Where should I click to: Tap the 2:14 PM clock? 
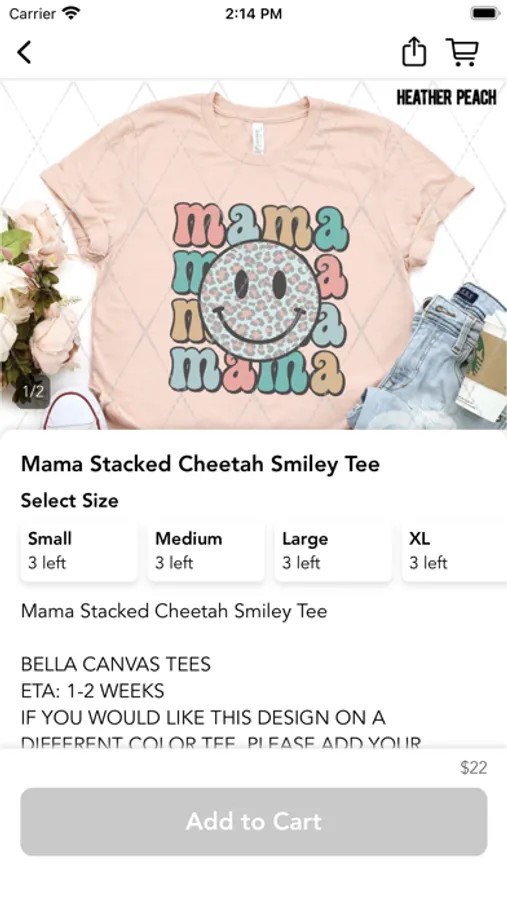pos(253,14)
